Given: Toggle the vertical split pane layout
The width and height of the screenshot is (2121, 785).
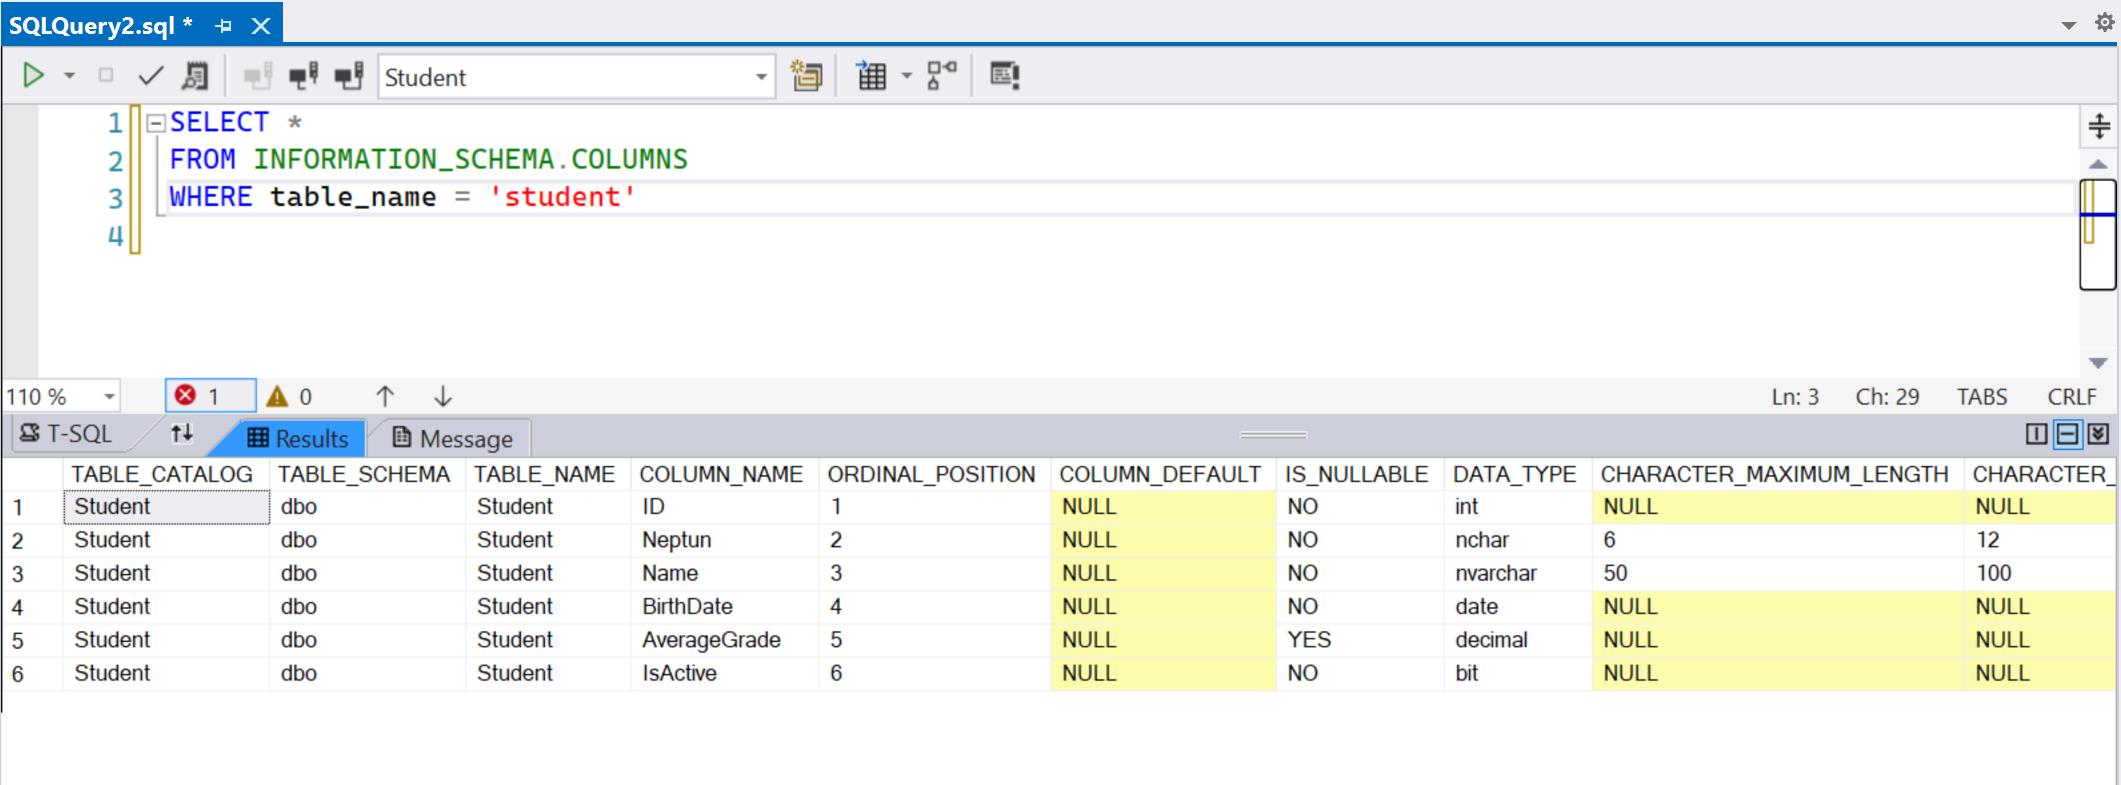Looking at the screenshot, I should click(2036, 434).
